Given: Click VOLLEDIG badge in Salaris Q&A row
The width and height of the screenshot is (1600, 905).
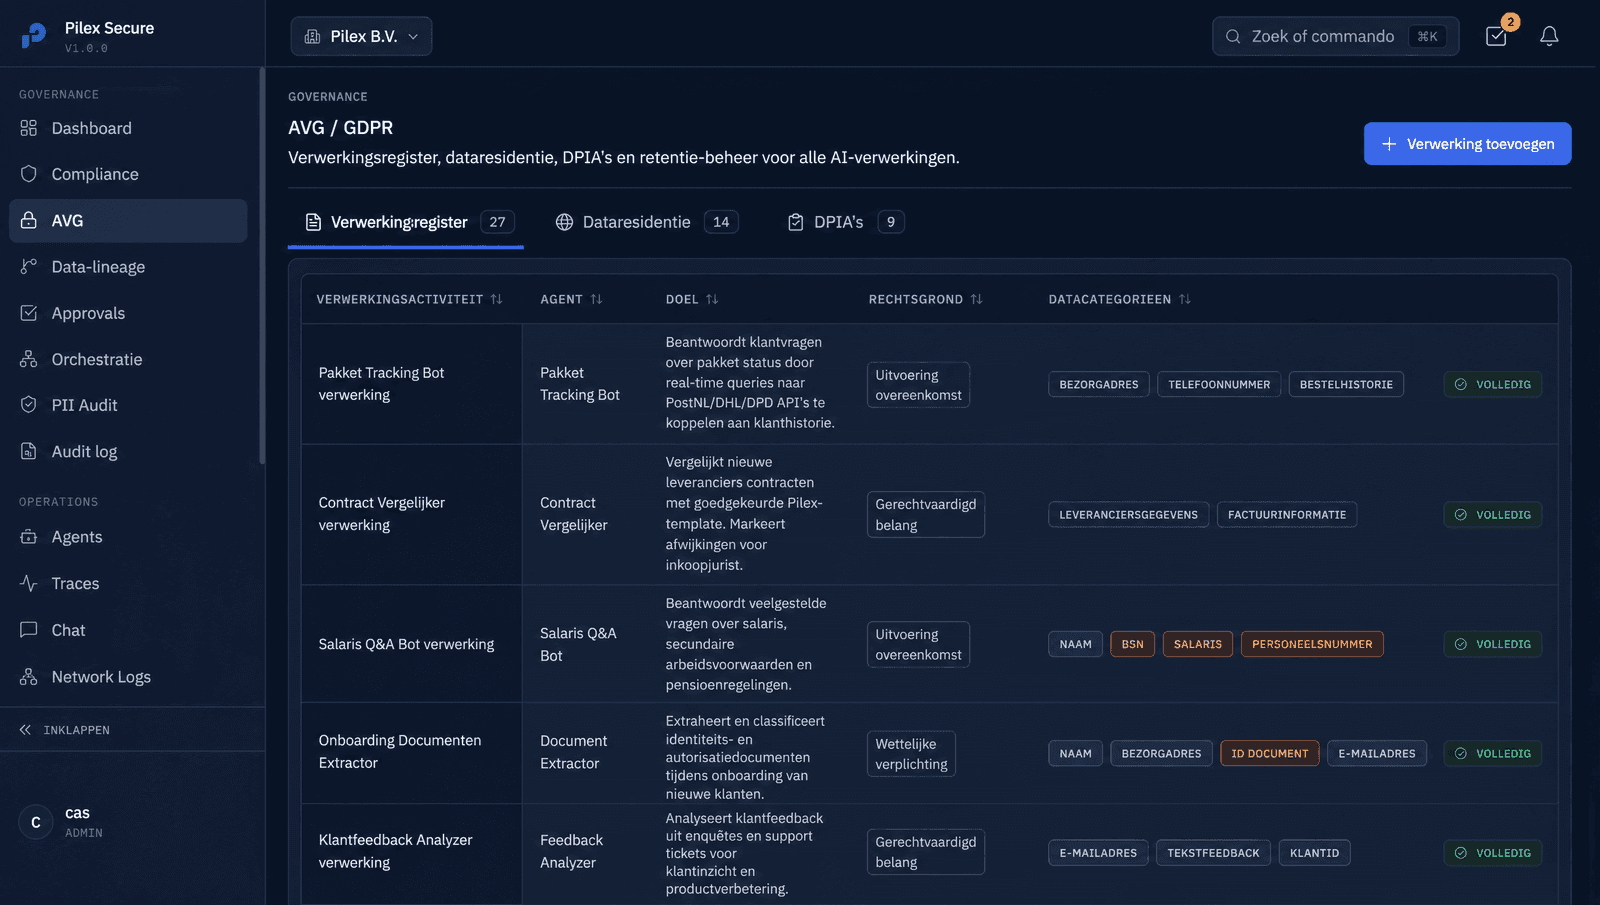Looking at the screenshot, I should [1493, 644].
